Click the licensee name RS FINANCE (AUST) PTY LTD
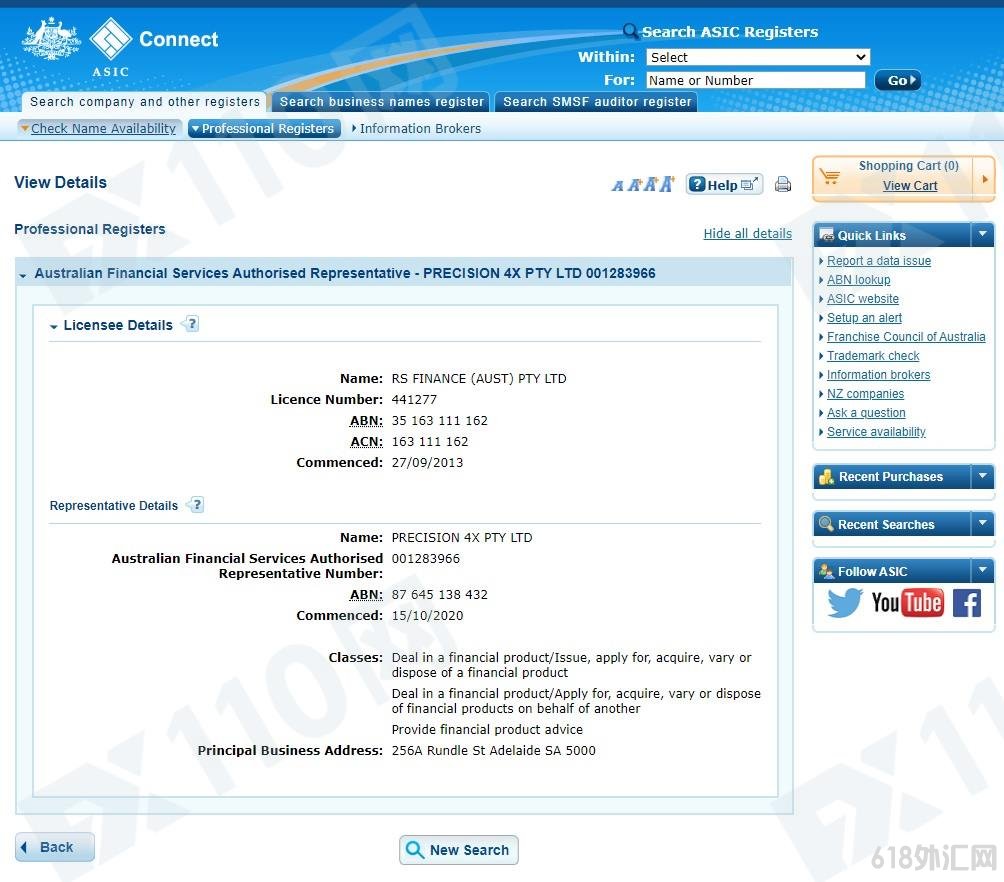The width and height of the screenshot is (1004, 882). coord(479,379)
